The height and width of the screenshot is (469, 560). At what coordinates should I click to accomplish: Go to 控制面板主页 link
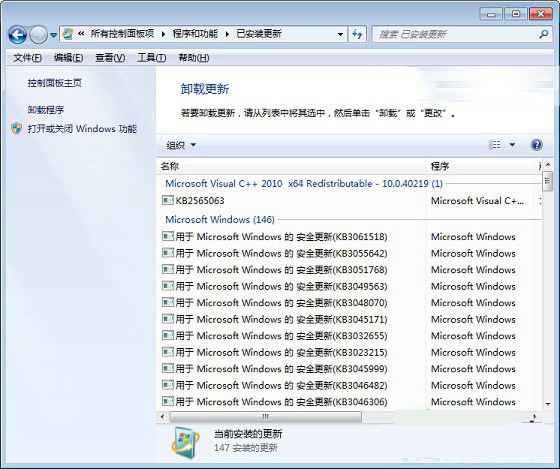55,83
